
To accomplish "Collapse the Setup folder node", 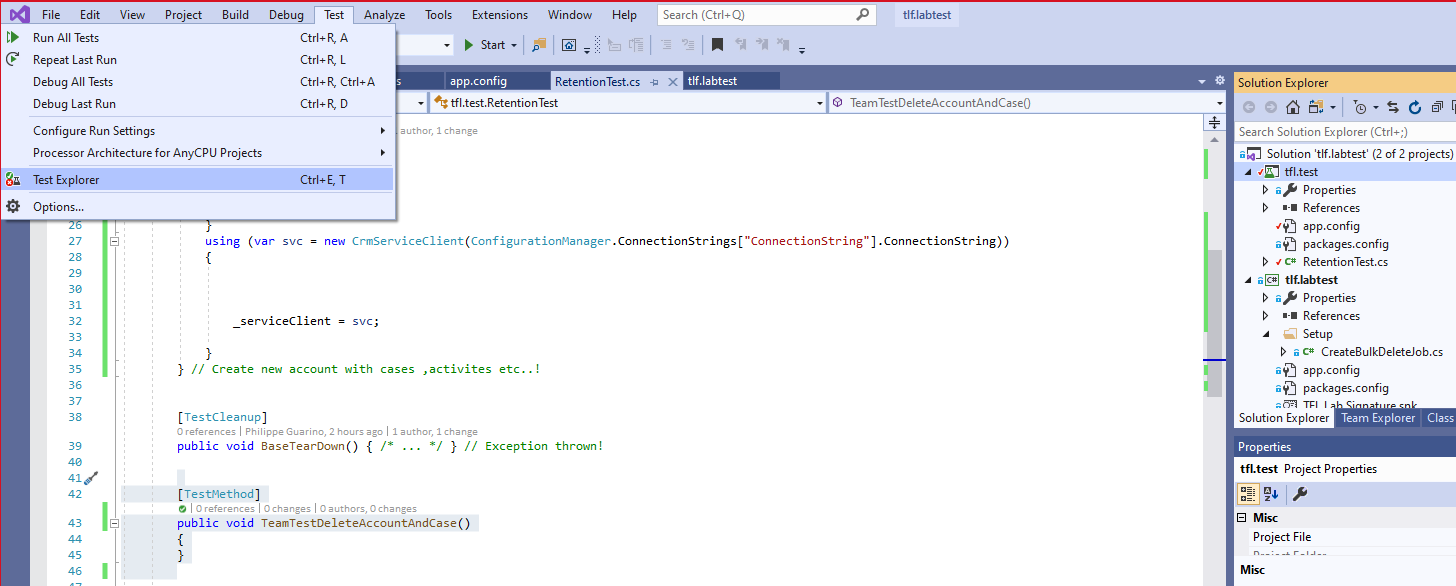I will click(1265, 334).
